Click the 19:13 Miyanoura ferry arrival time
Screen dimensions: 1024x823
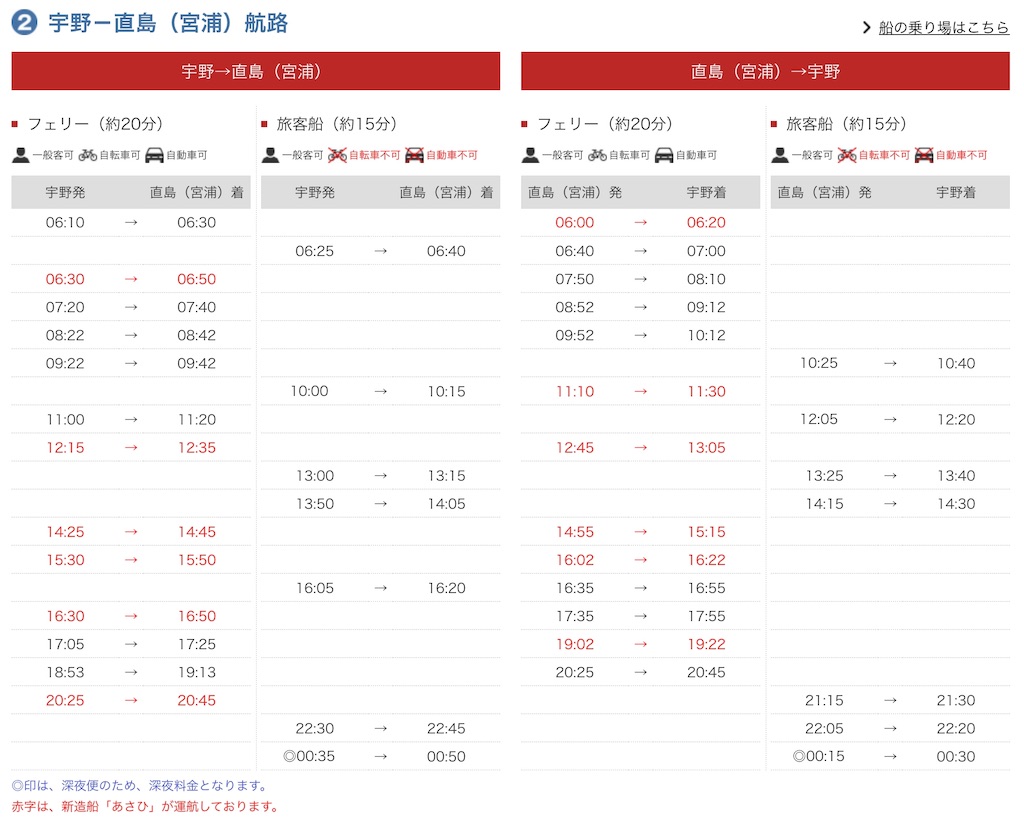[197, 673]
